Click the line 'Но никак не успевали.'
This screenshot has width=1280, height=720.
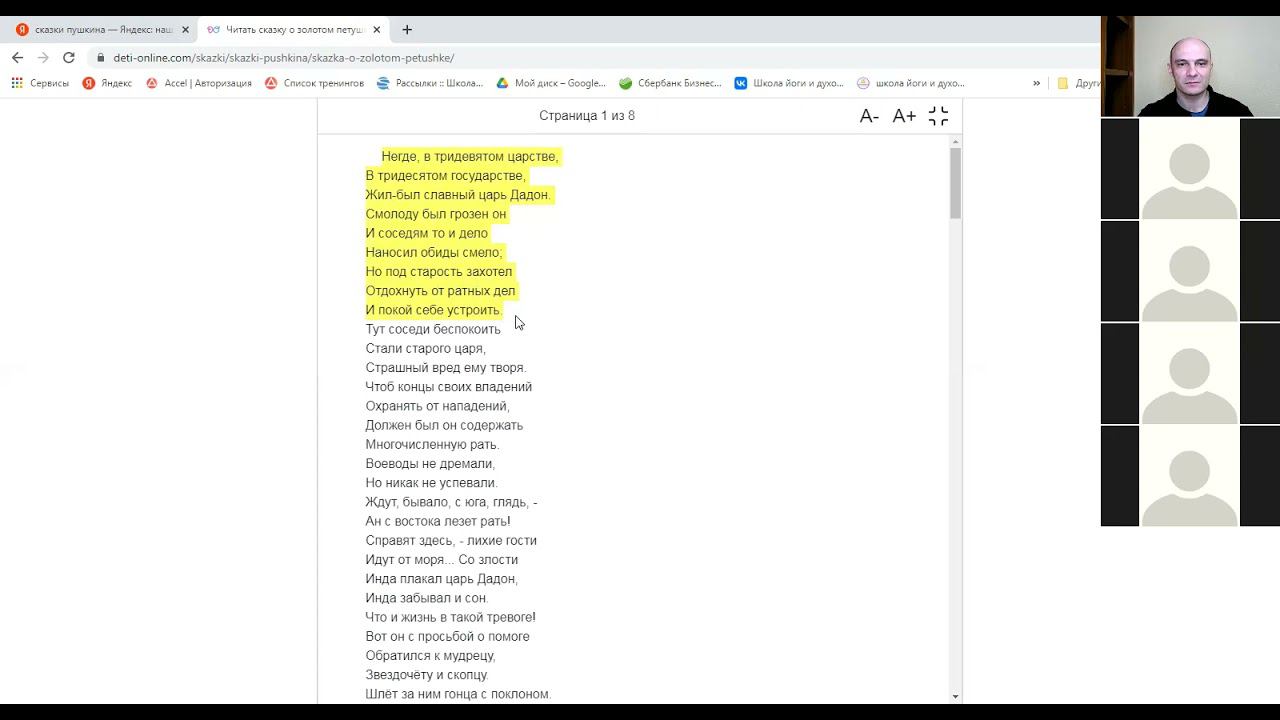point(432,483)
